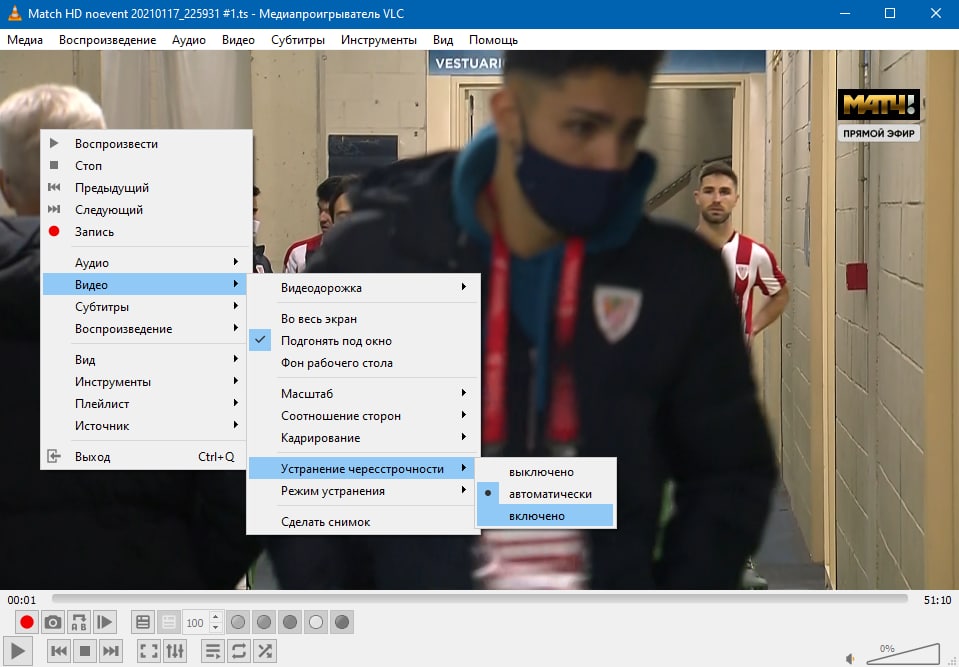Expand the Режим устранения submenu
This screenshot has height=667, width=959.
point(363,491)
